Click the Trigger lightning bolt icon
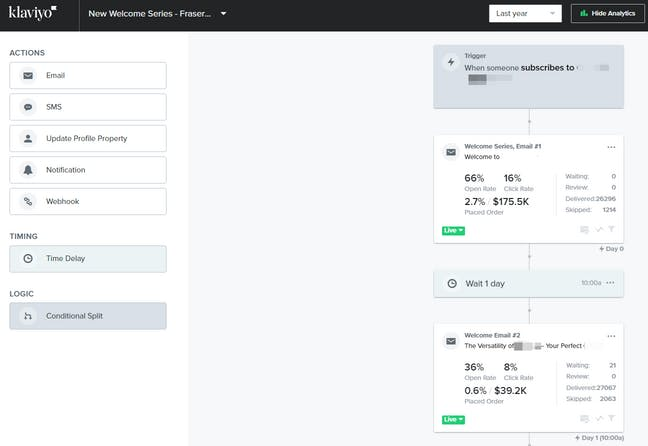648x446 pixels. click(x=451, y=62)
